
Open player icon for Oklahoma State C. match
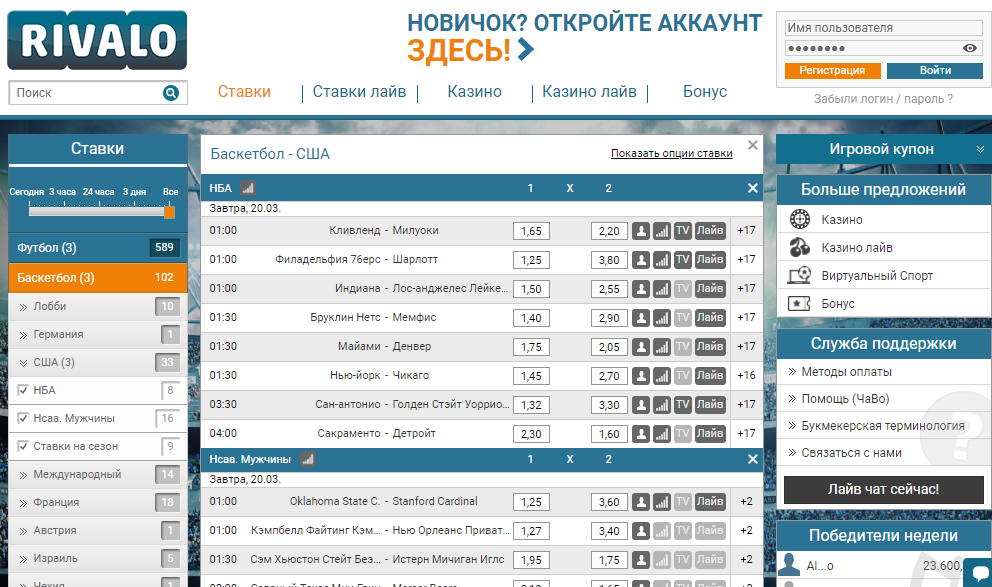coord(641,502)
